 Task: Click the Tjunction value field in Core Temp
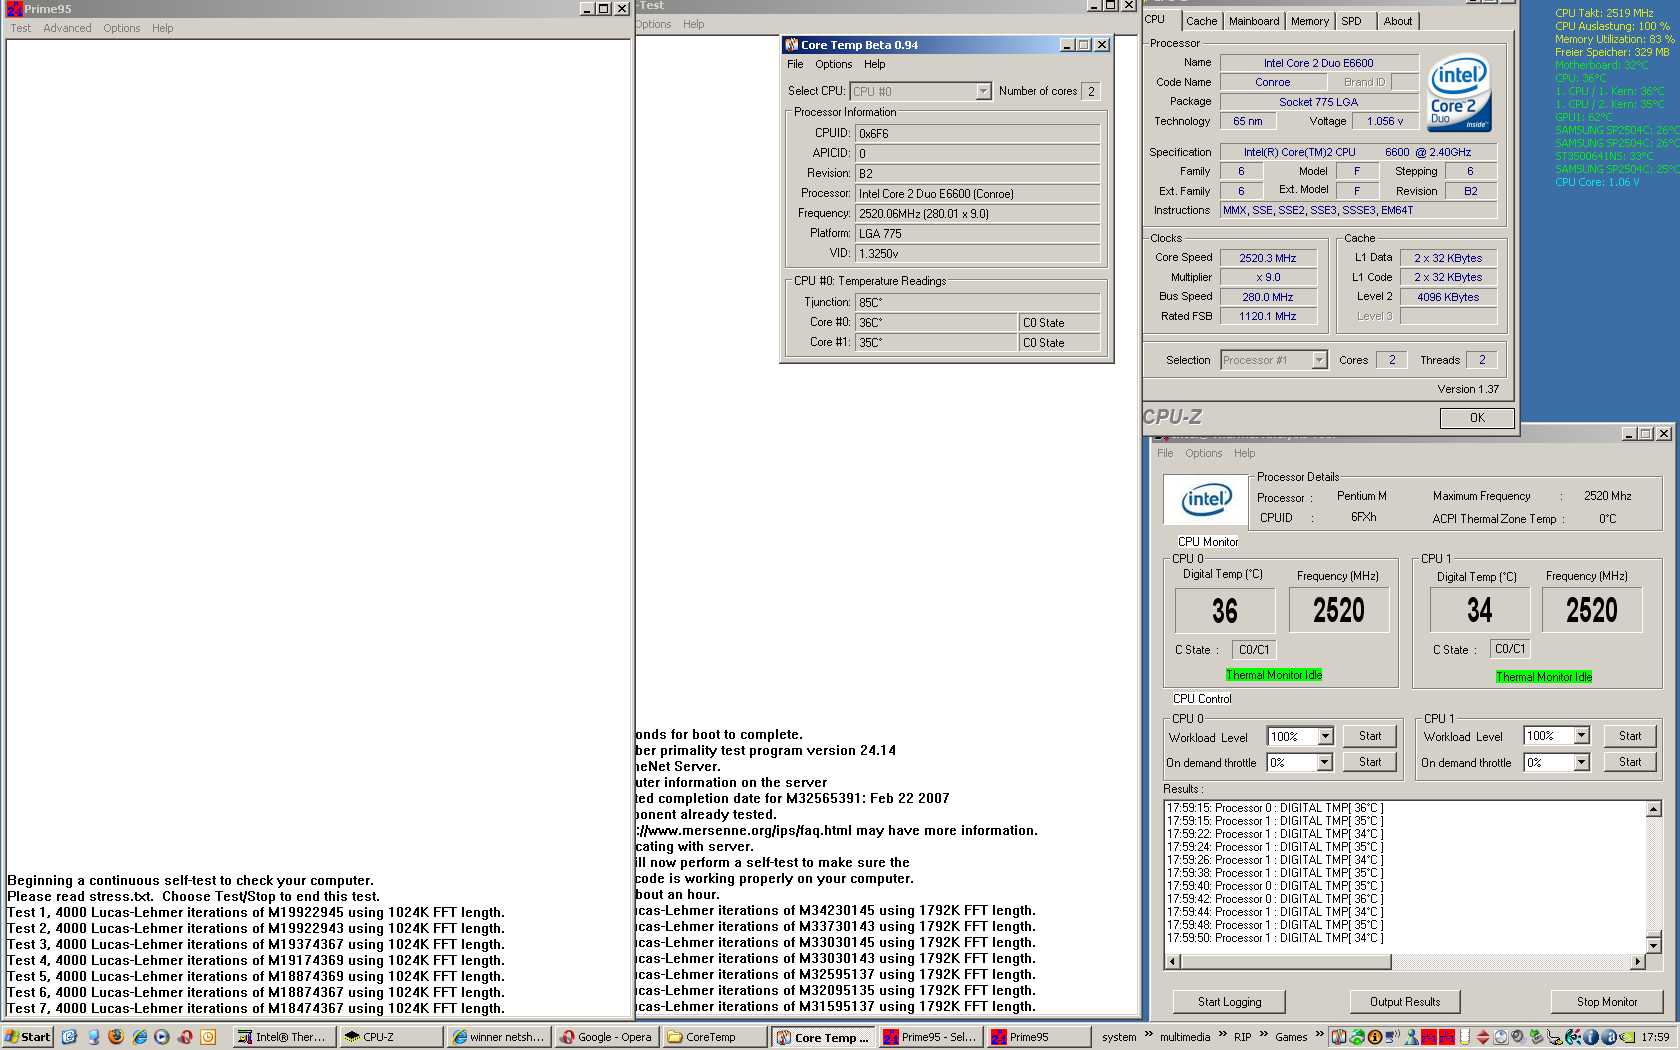(977, 302)
